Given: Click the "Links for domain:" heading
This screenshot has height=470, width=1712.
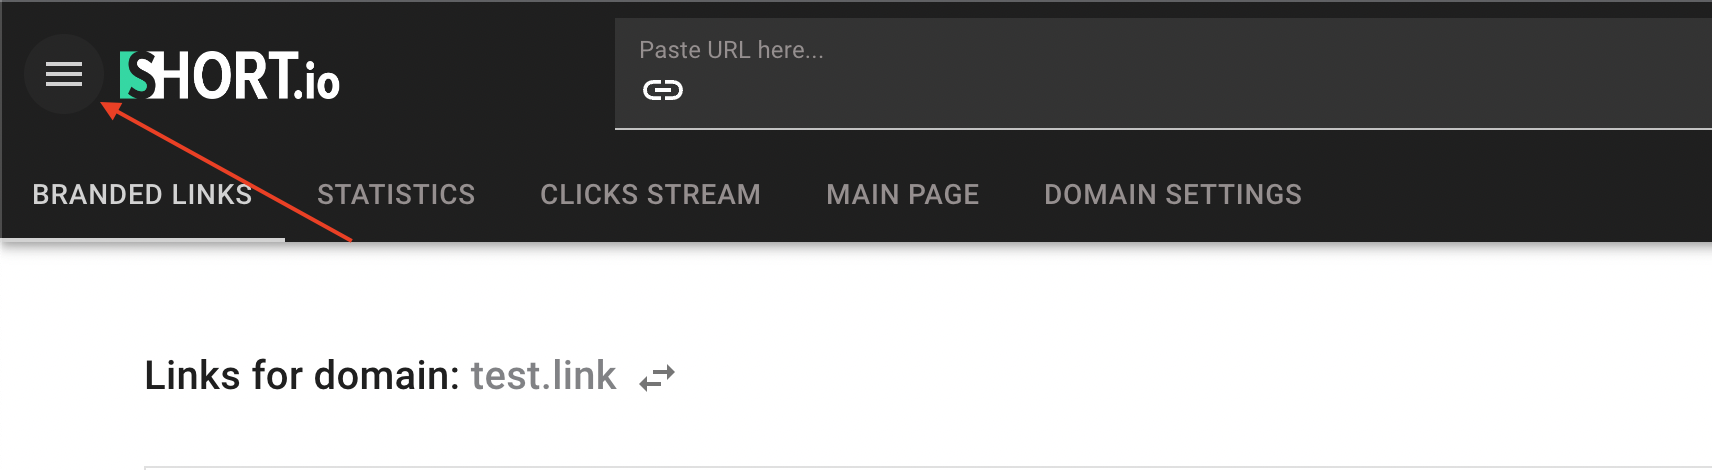Looking at the screenshot, I should pyautogui.click(x=301, y=376).
